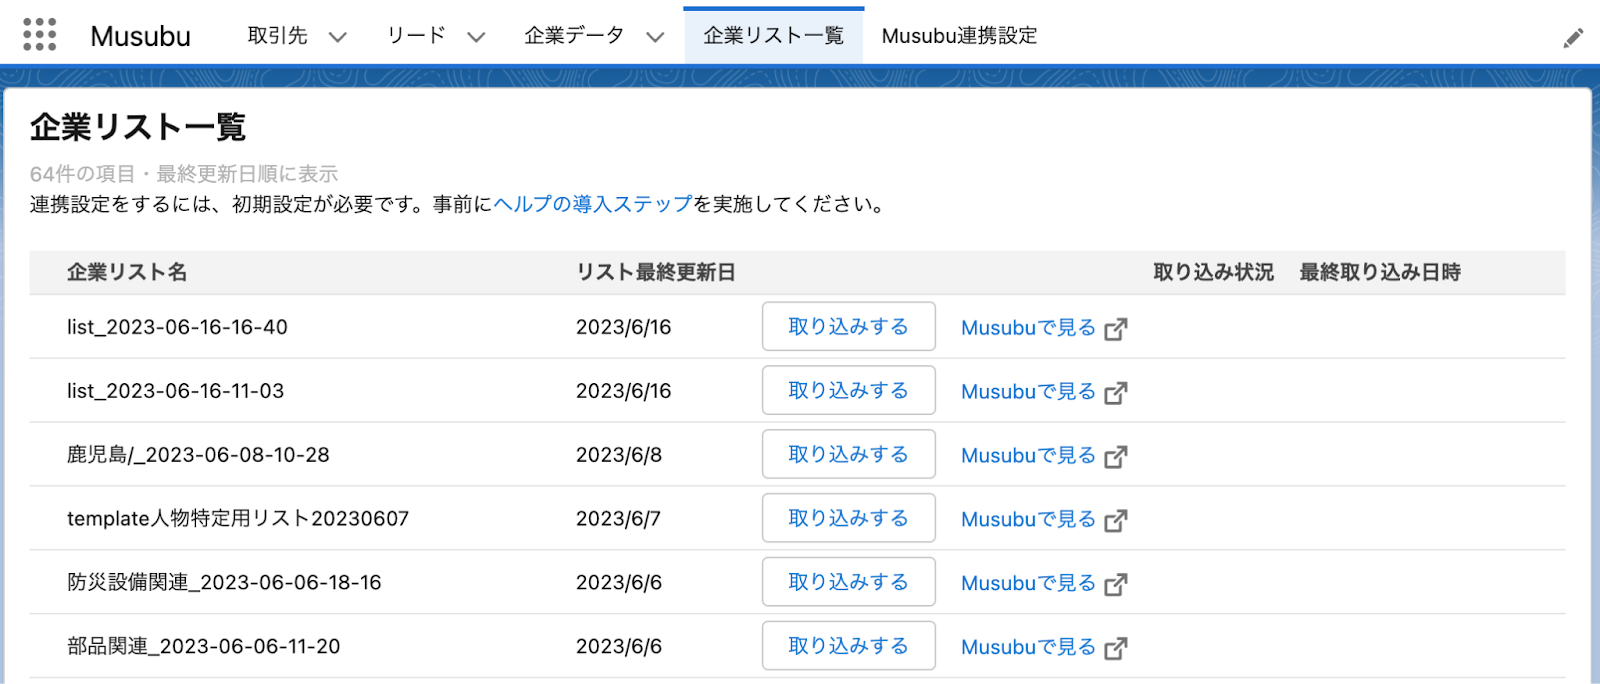Open Musubuで見る link for 防災設備関連_2023-06-06-18-16
The image size is (1600, 684).
pyautogui.click(x=1029, y=584)
